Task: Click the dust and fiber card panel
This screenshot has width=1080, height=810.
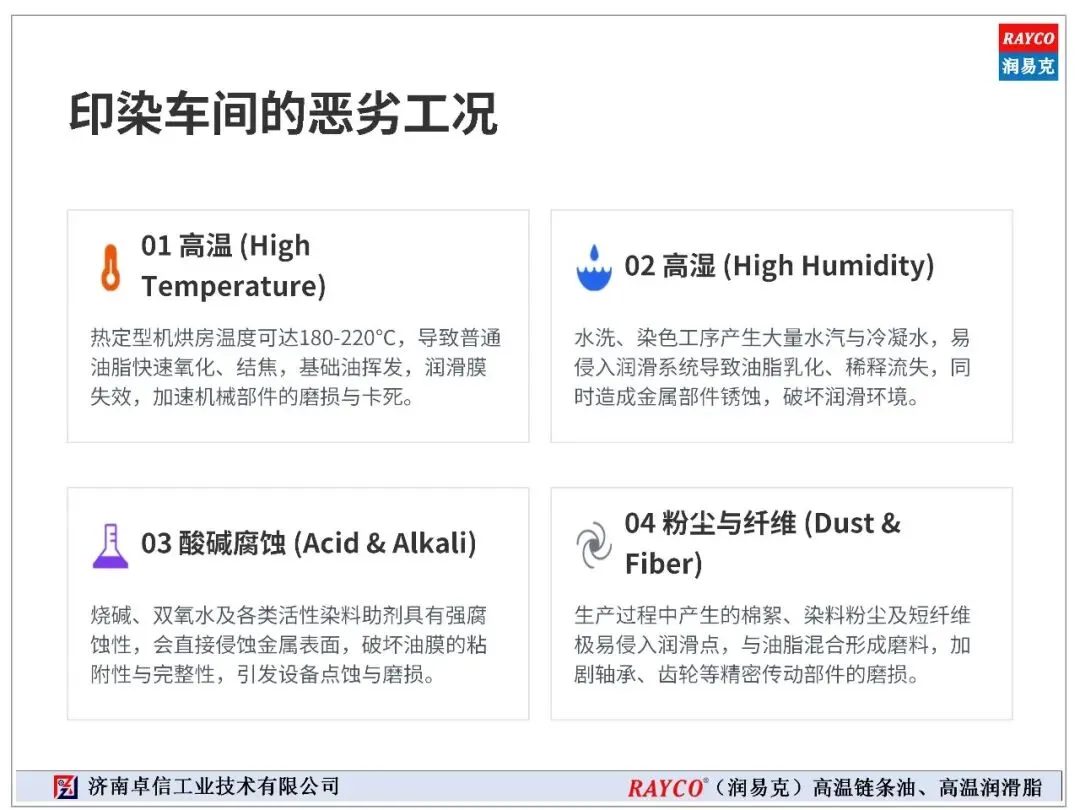Action: pos(782,604)
